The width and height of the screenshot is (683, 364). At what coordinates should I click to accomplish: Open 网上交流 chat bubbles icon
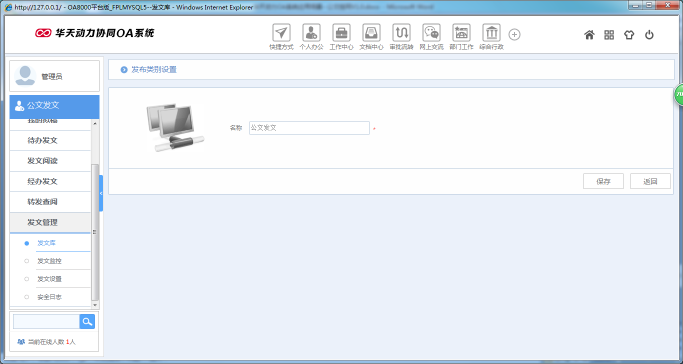click(431, 33)
